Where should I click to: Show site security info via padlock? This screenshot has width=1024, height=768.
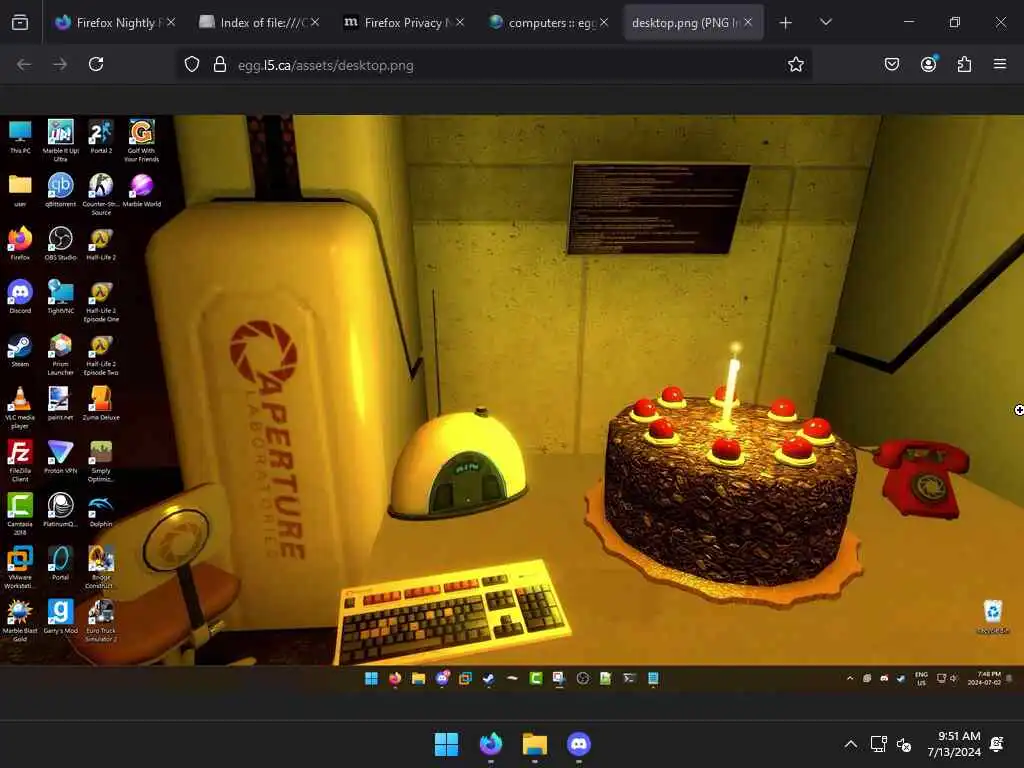coord(220,65)
